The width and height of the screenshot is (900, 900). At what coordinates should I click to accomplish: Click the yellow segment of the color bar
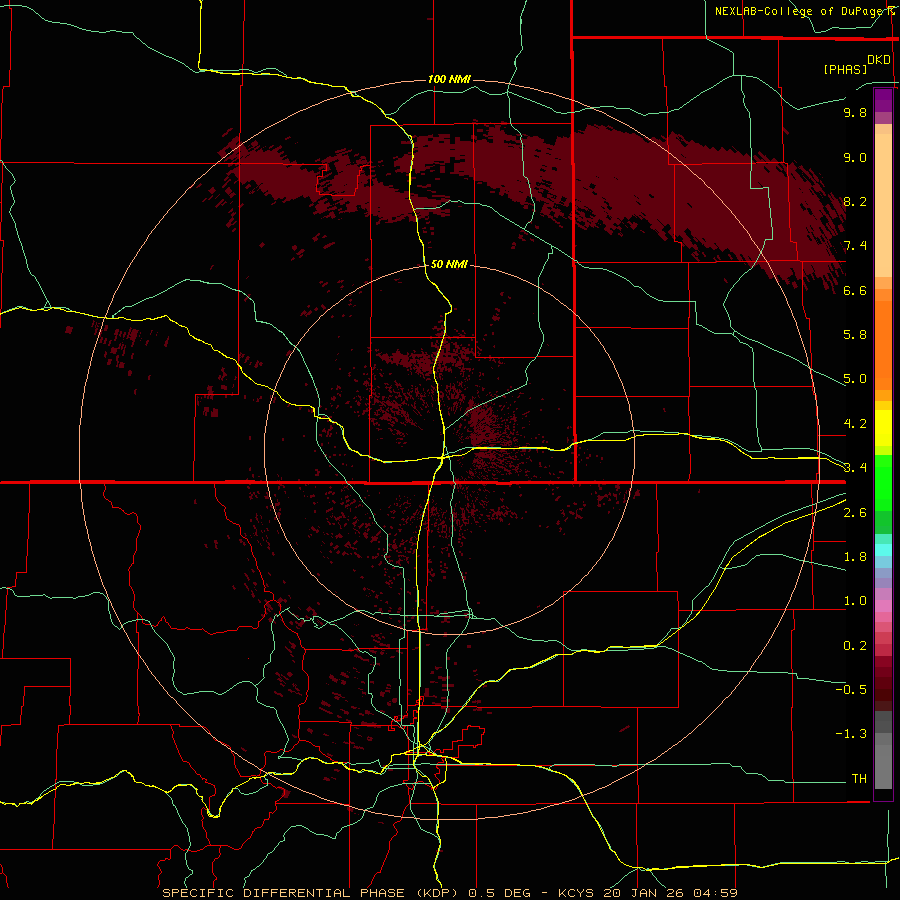[883, 428]
